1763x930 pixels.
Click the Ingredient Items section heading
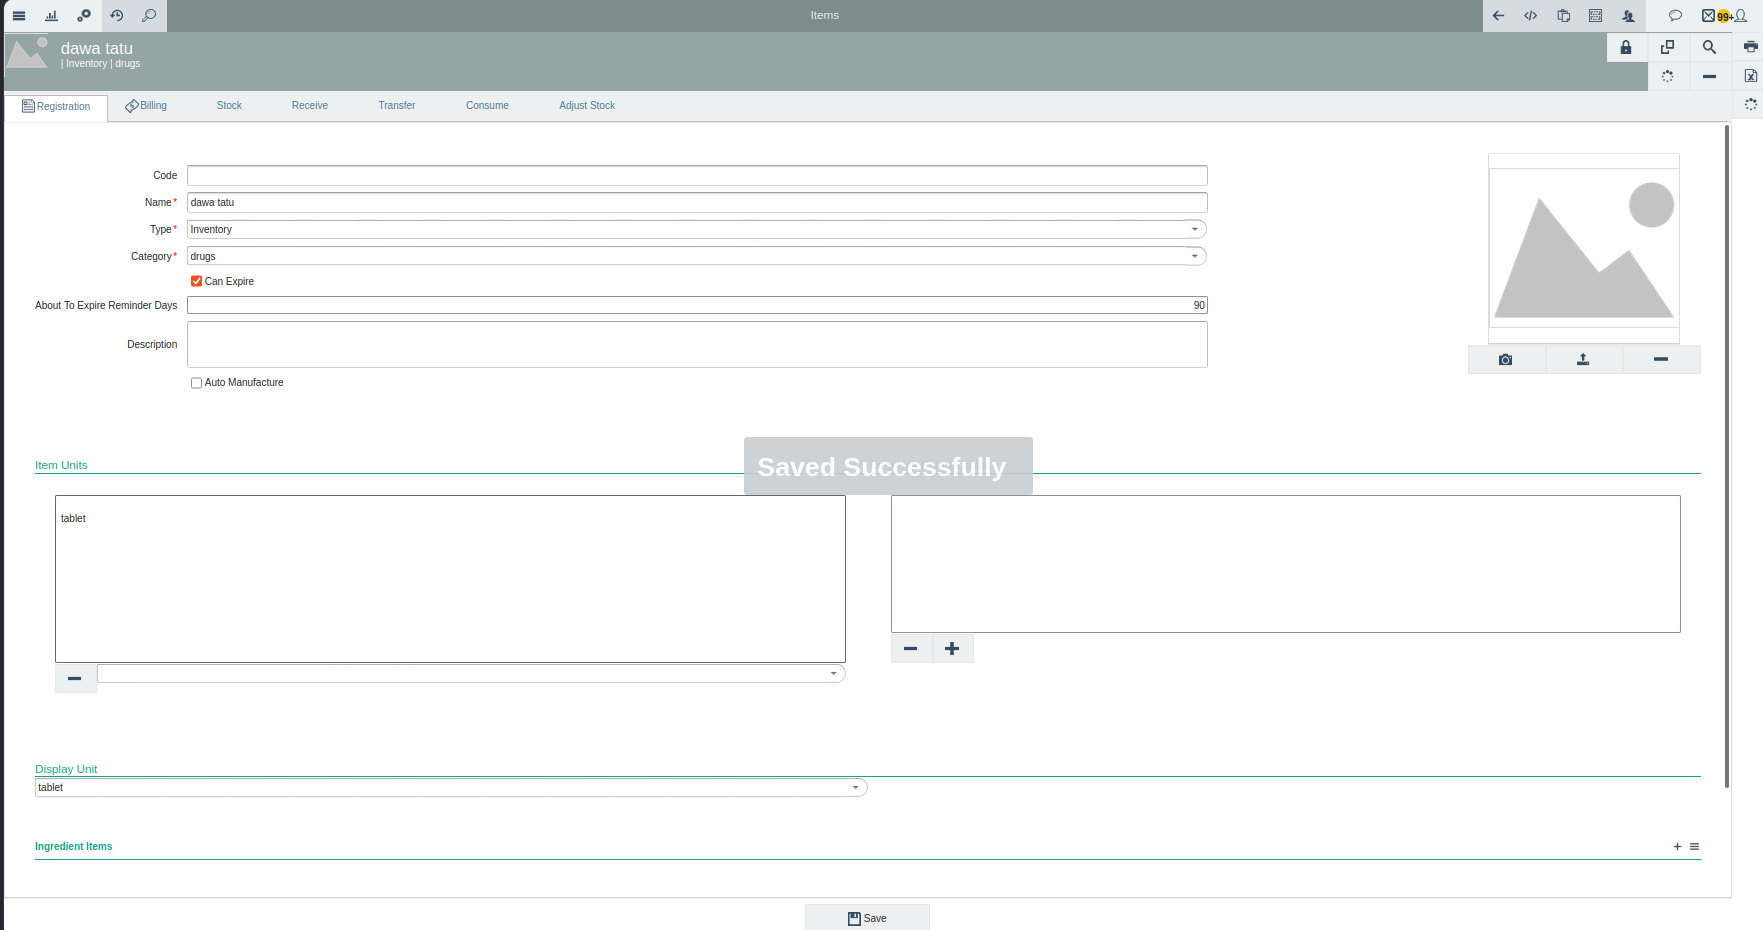pos(74,847)
